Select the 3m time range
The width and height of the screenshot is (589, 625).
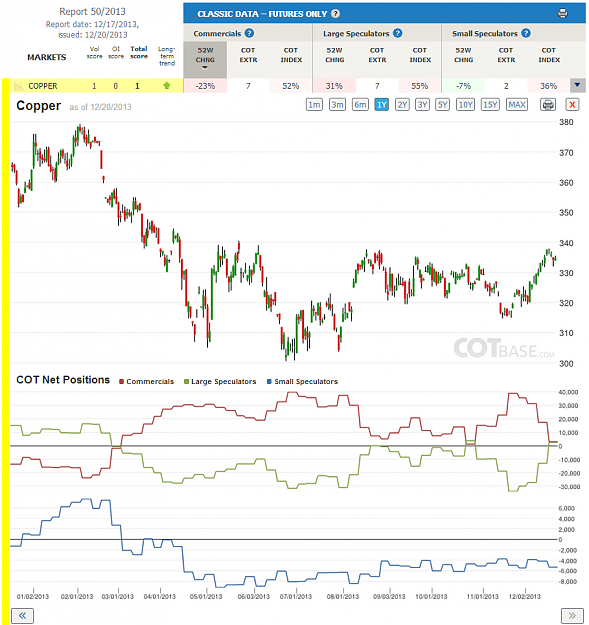click(x=337, y=105)
